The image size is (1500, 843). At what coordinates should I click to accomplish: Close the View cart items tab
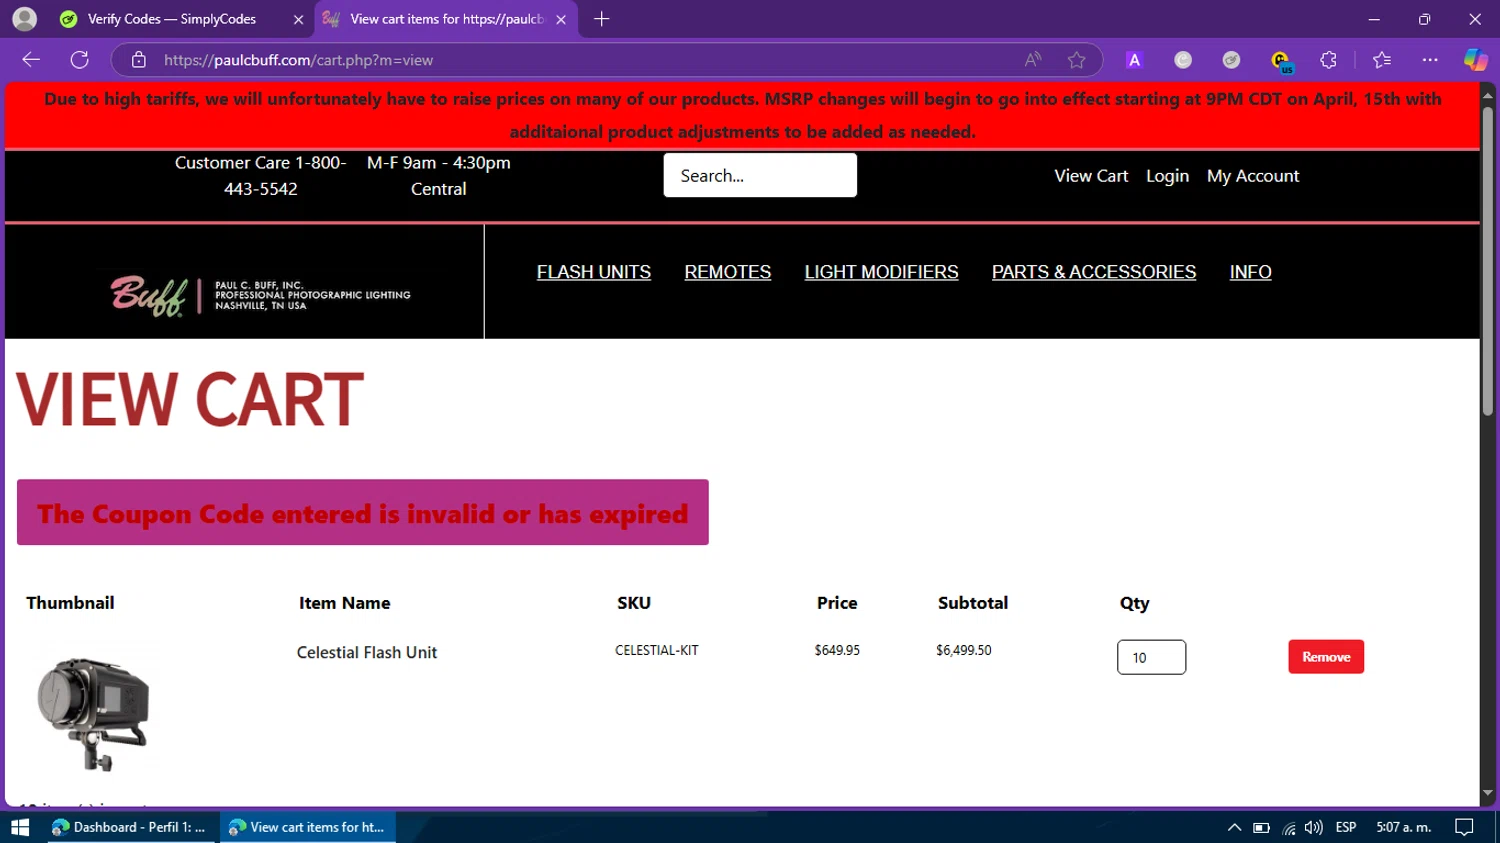point(561,19)
